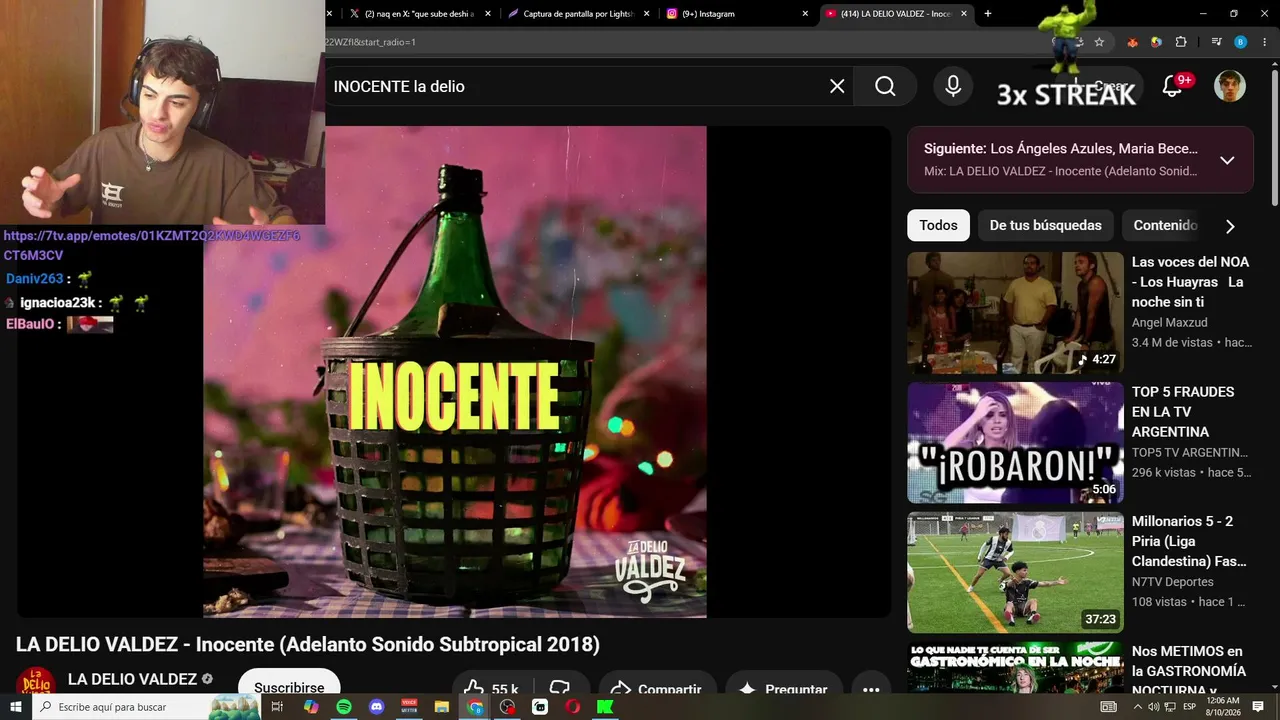
Task: Open the Chrome media control icon
Action: (1216, 42)
